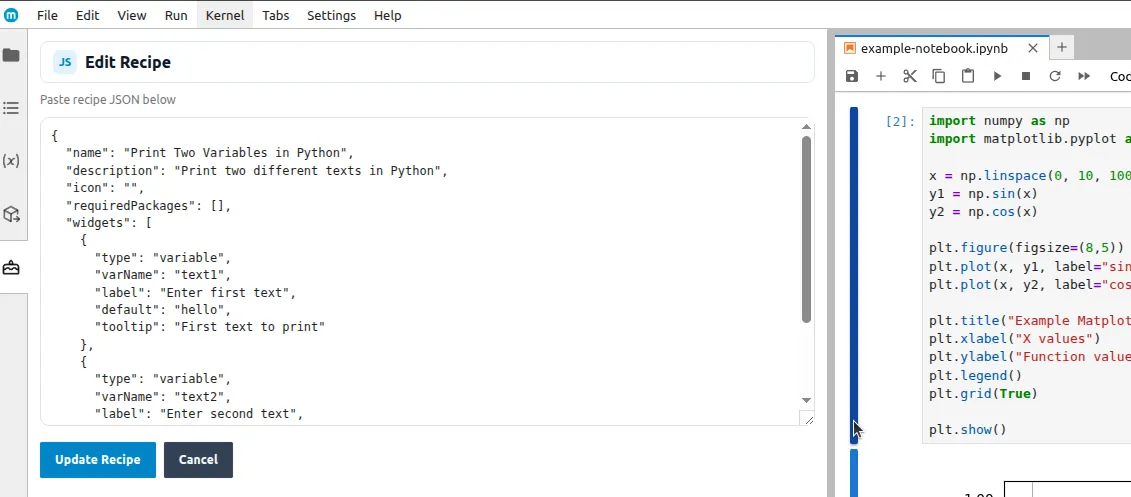Click the recipe JSON scrollbar up arrow
Viewport: 1131px width, 497px height.
(806, 127)
